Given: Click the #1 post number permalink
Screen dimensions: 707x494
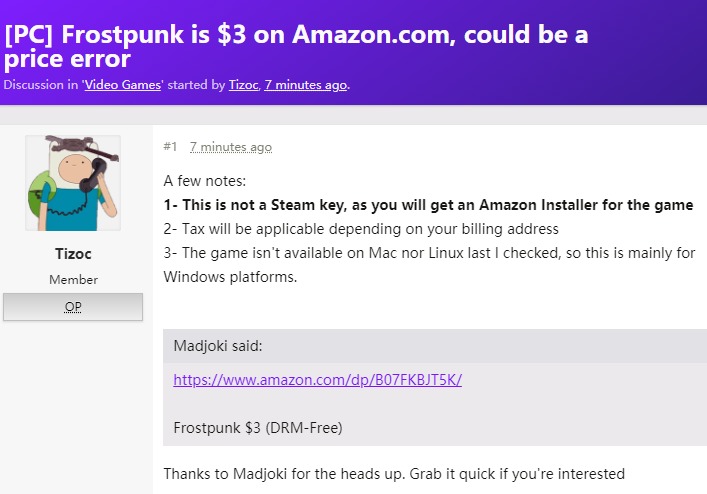Looking at the screenshot, I should point(170,147).
